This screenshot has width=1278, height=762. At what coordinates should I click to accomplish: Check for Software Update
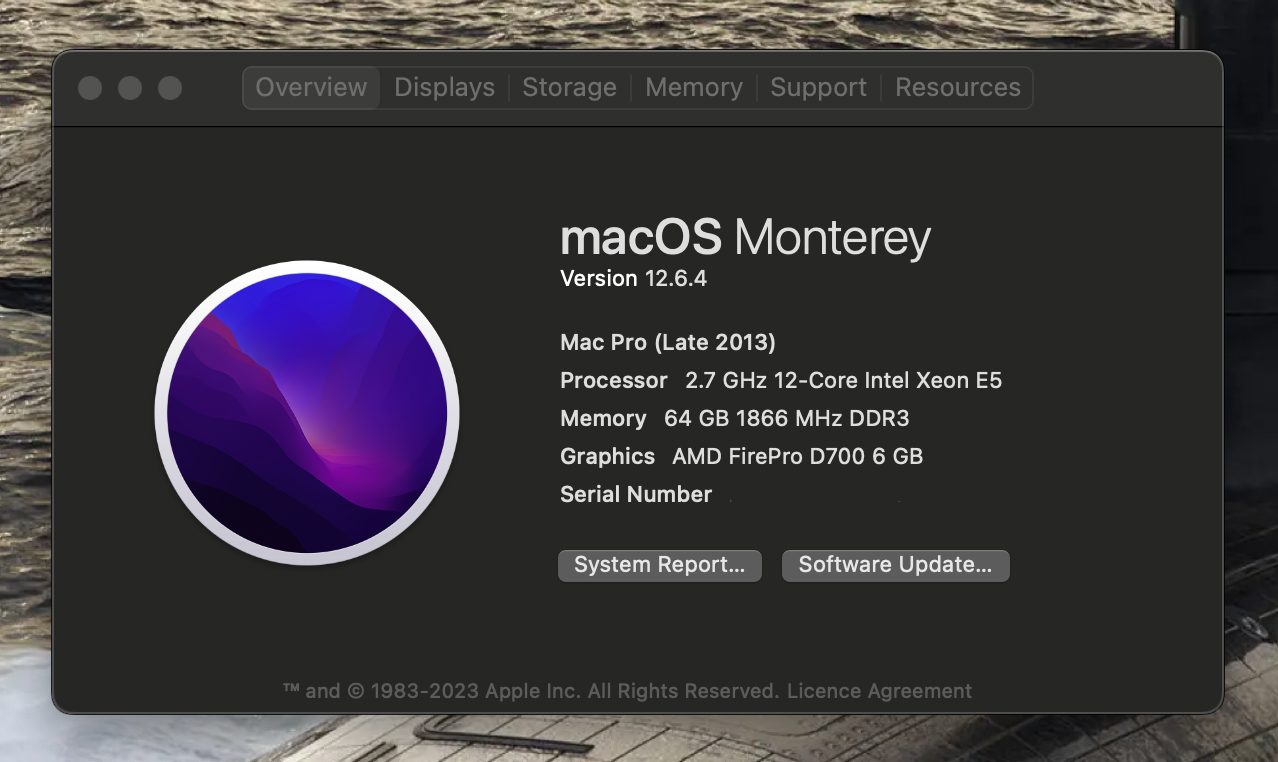tap(895, 565)
